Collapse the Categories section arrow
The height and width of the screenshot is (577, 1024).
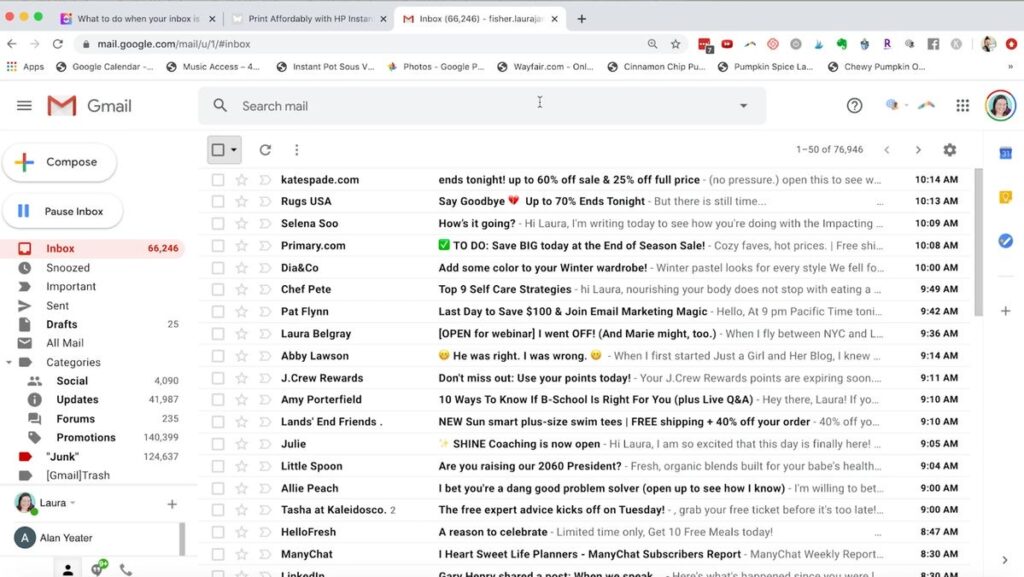8,362
